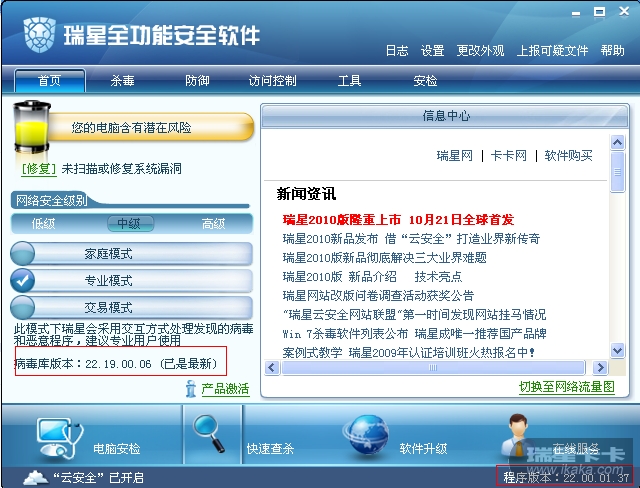Open news 瑞星网站改版问卷调查活动获奖公告

[x=378, y=295]
